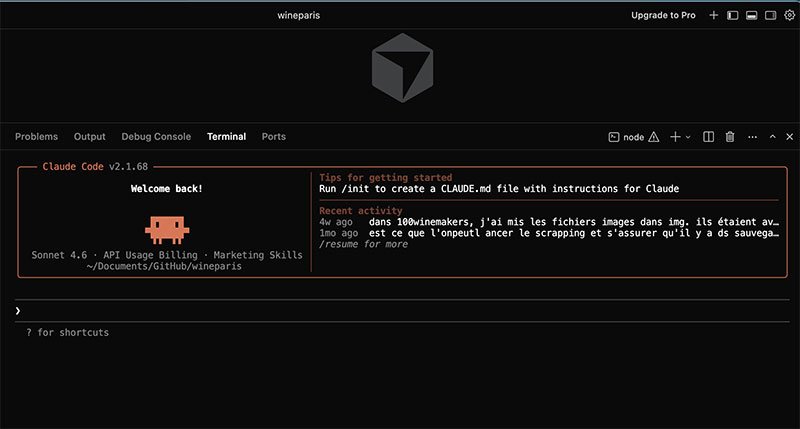Maximize panel with the chevron up

coord(771,137)
